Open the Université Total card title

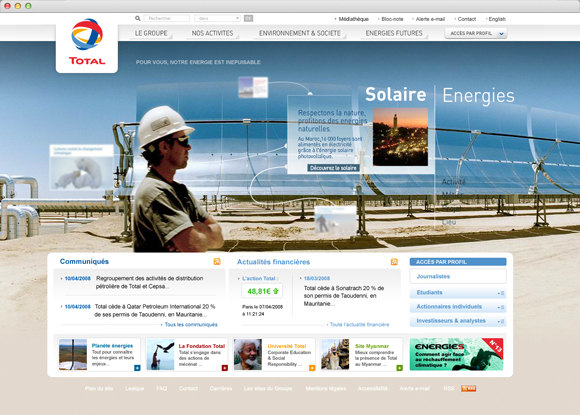[287, 346]
